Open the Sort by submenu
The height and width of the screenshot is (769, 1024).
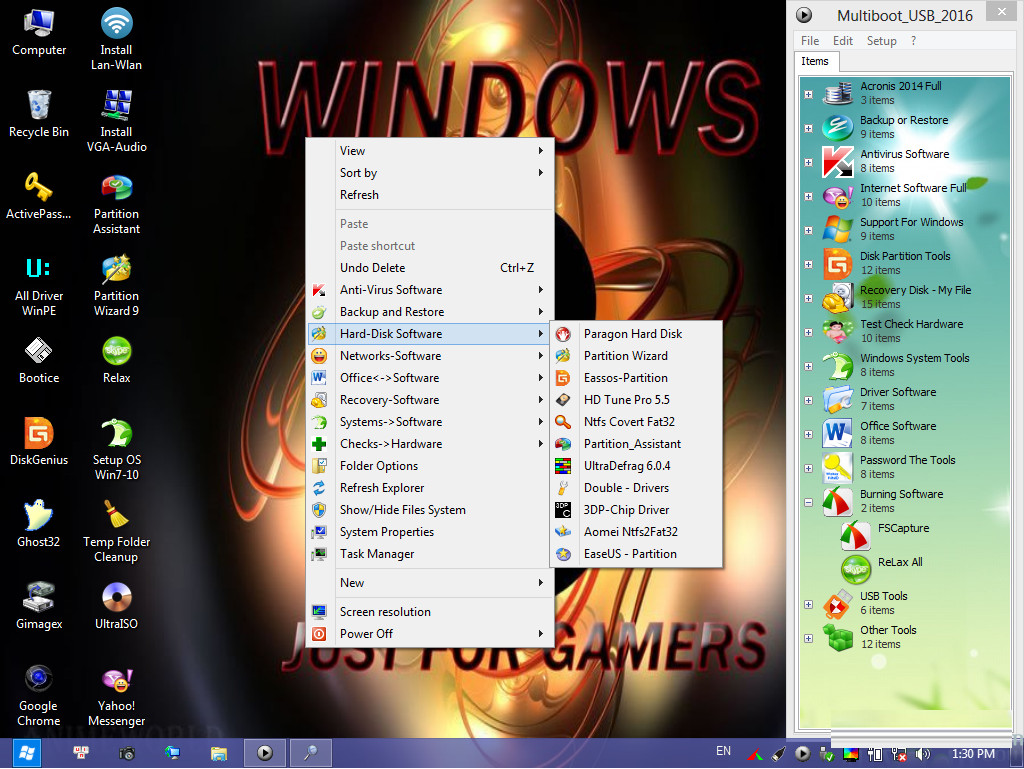click(430, 172)
